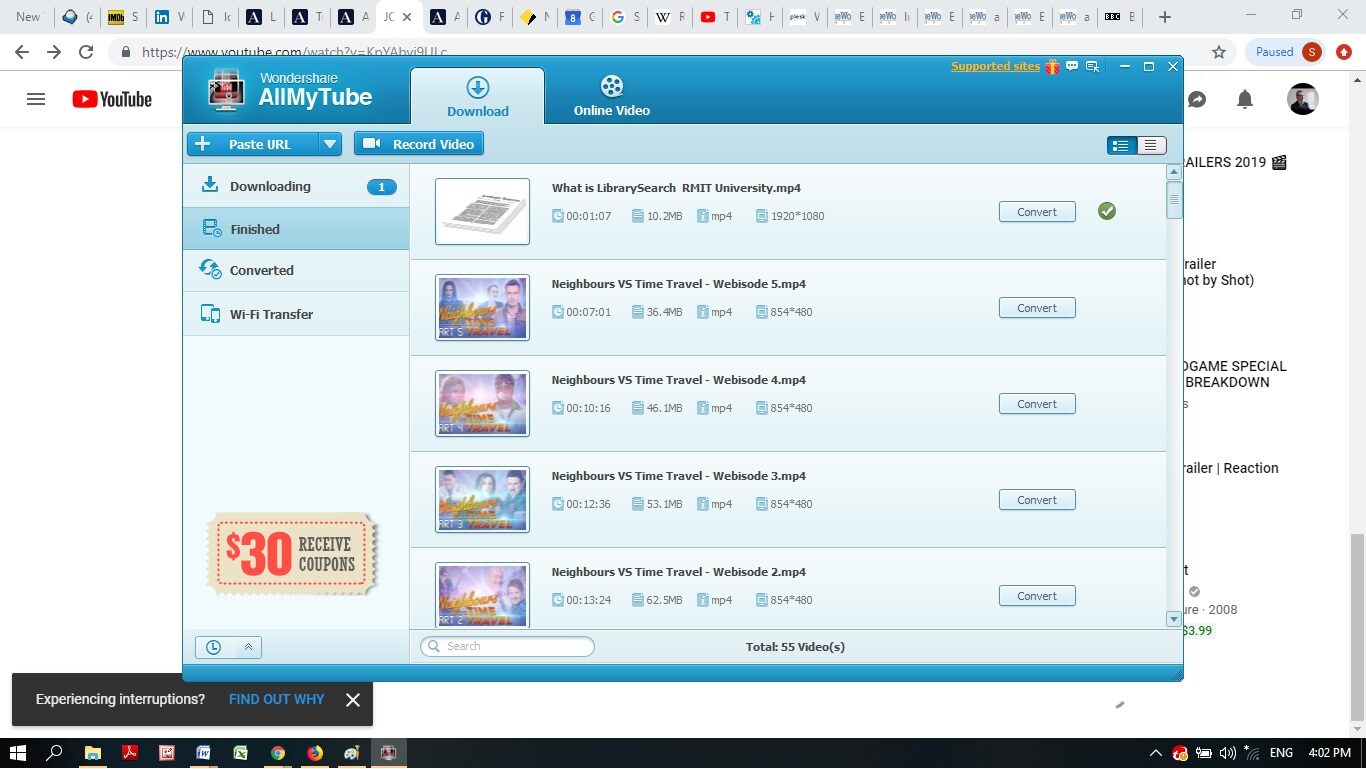Open the Webisode 4 video thumbnail
The image size is (1366, 769).
[x=482, y=403]
